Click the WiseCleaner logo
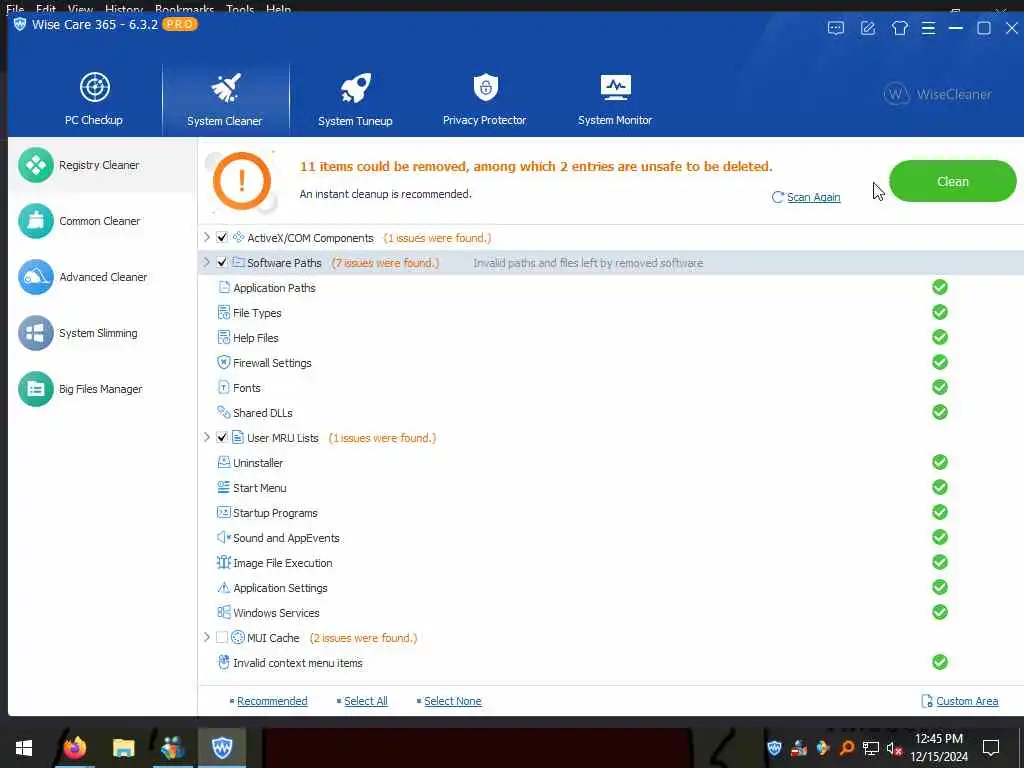The height and width of the screenshot is (768, 1024). pos(937,95)
